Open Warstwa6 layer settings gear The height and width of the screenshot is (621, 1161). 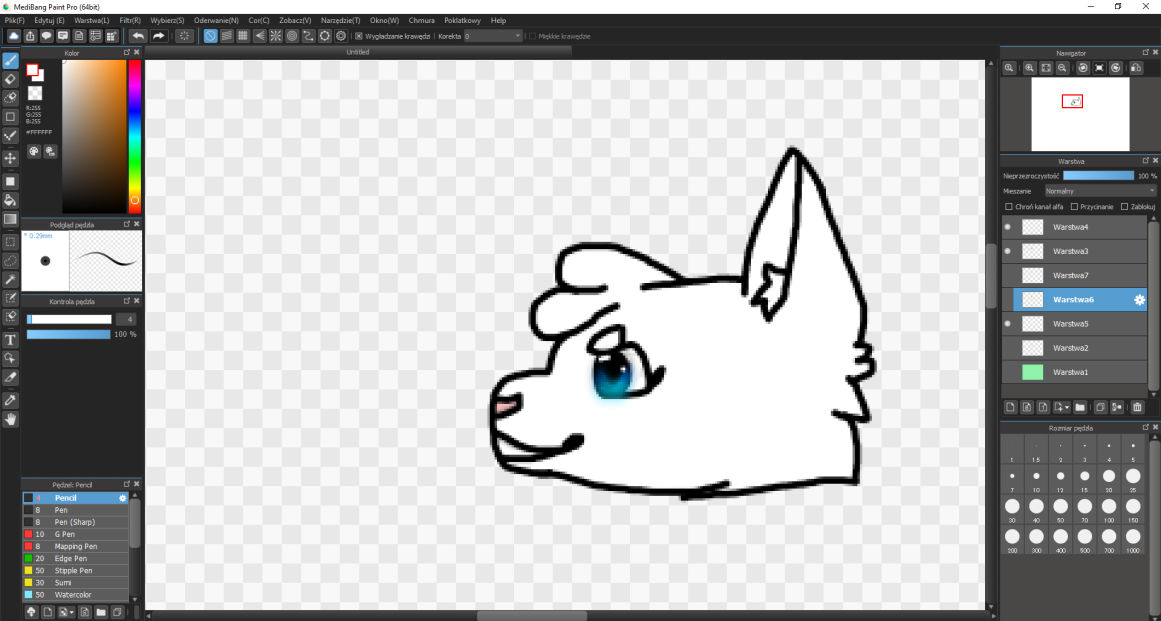click(1140, 300)
